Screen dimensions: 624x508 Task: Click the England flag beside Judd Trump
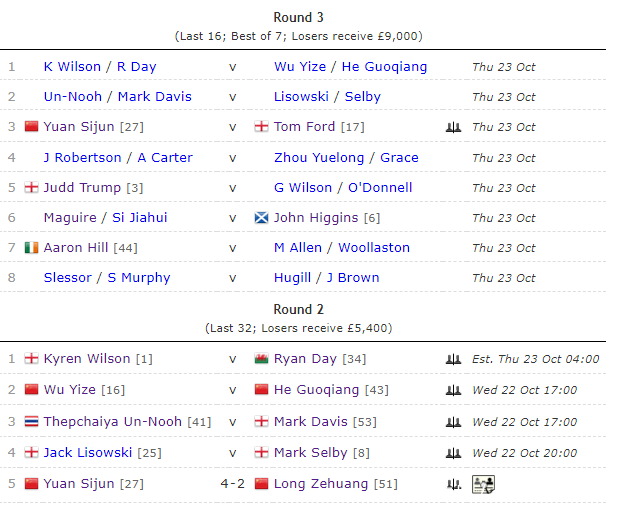[x=31, y=188]
